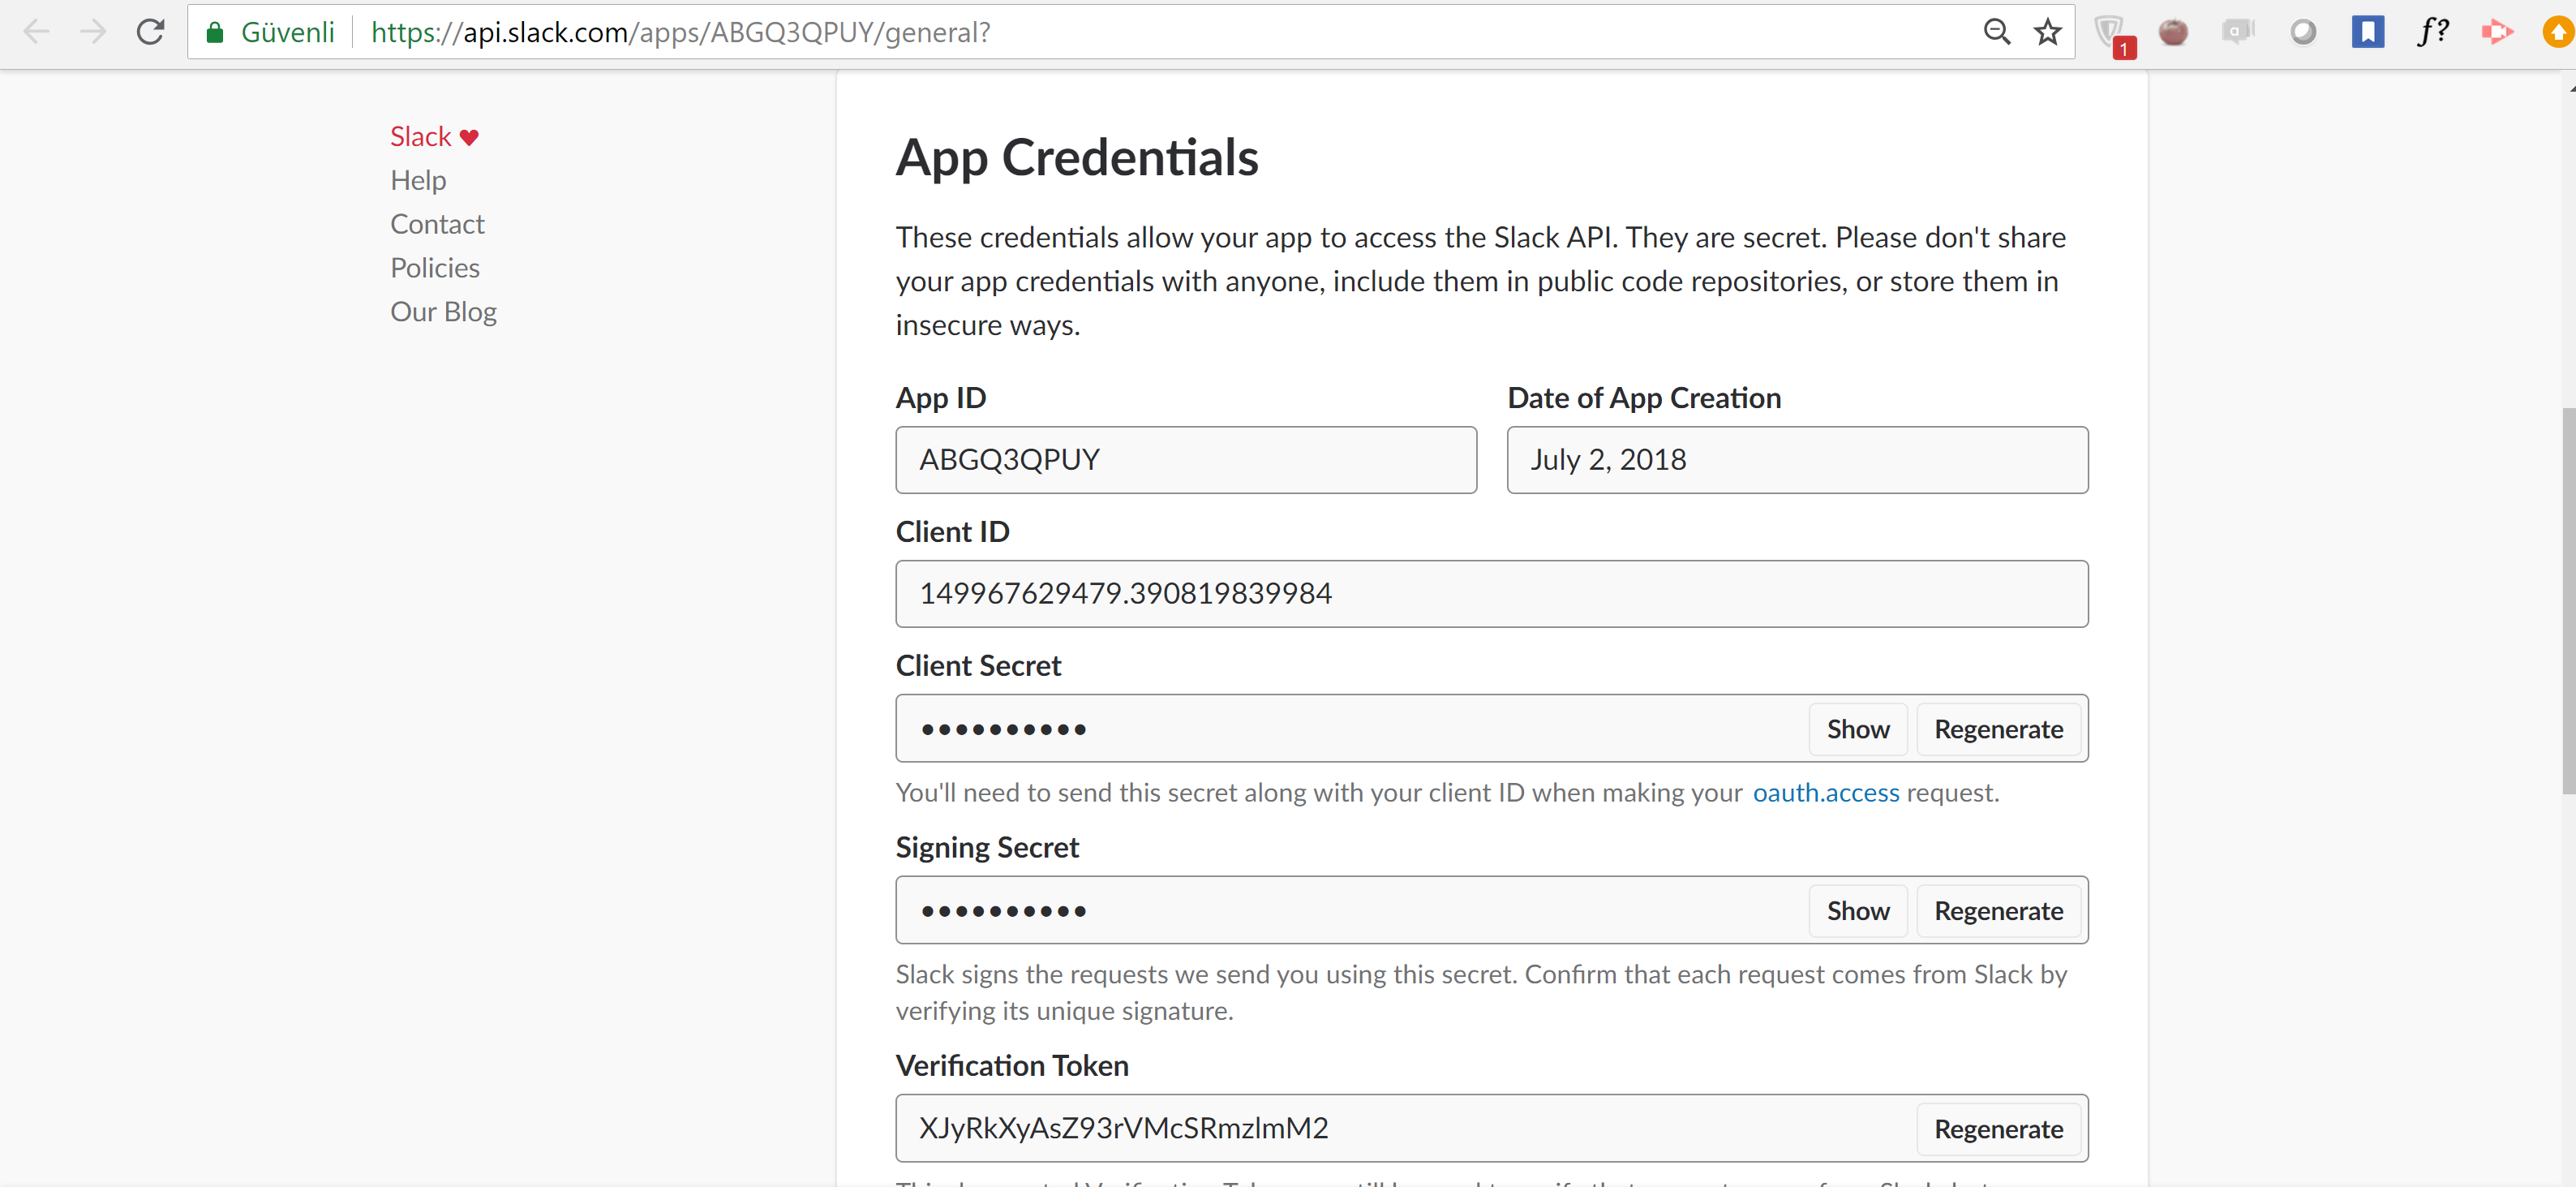Viewport: 2576px width, 1187px height.
Task: Regenerate the Signing Secret
Action: (x=1998, y=911)
